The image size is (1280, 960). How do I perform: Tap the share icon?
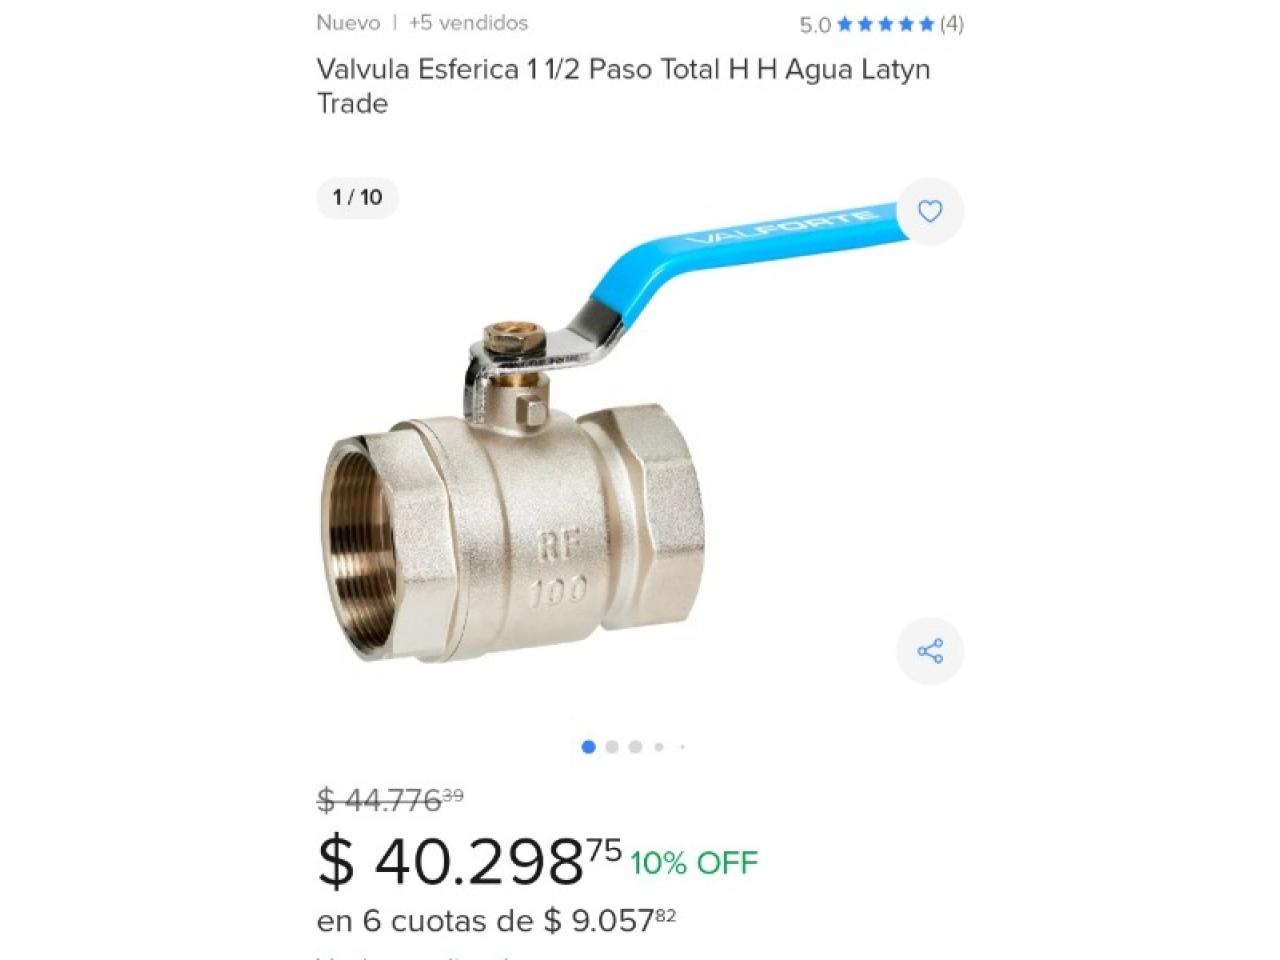[930, 652]
